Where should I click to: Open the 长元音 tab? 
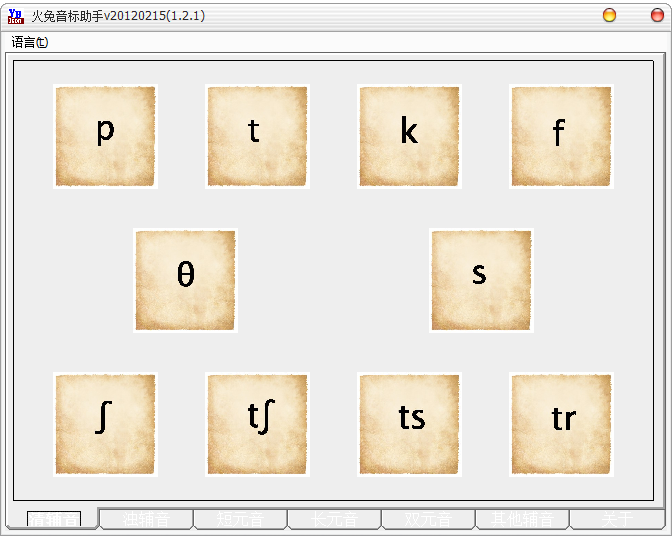point(334,519)
